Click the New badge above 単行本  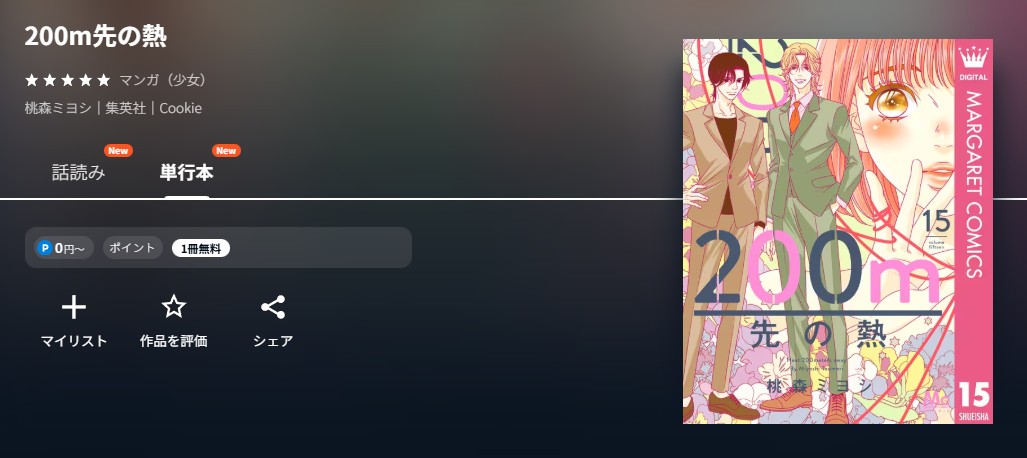226,151
